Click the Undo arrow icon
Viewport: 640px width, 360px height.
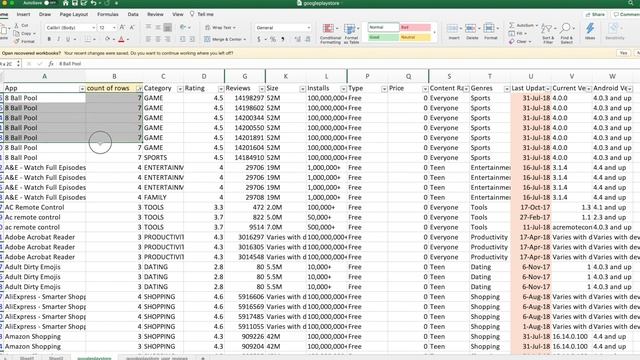tap(93, 3)
